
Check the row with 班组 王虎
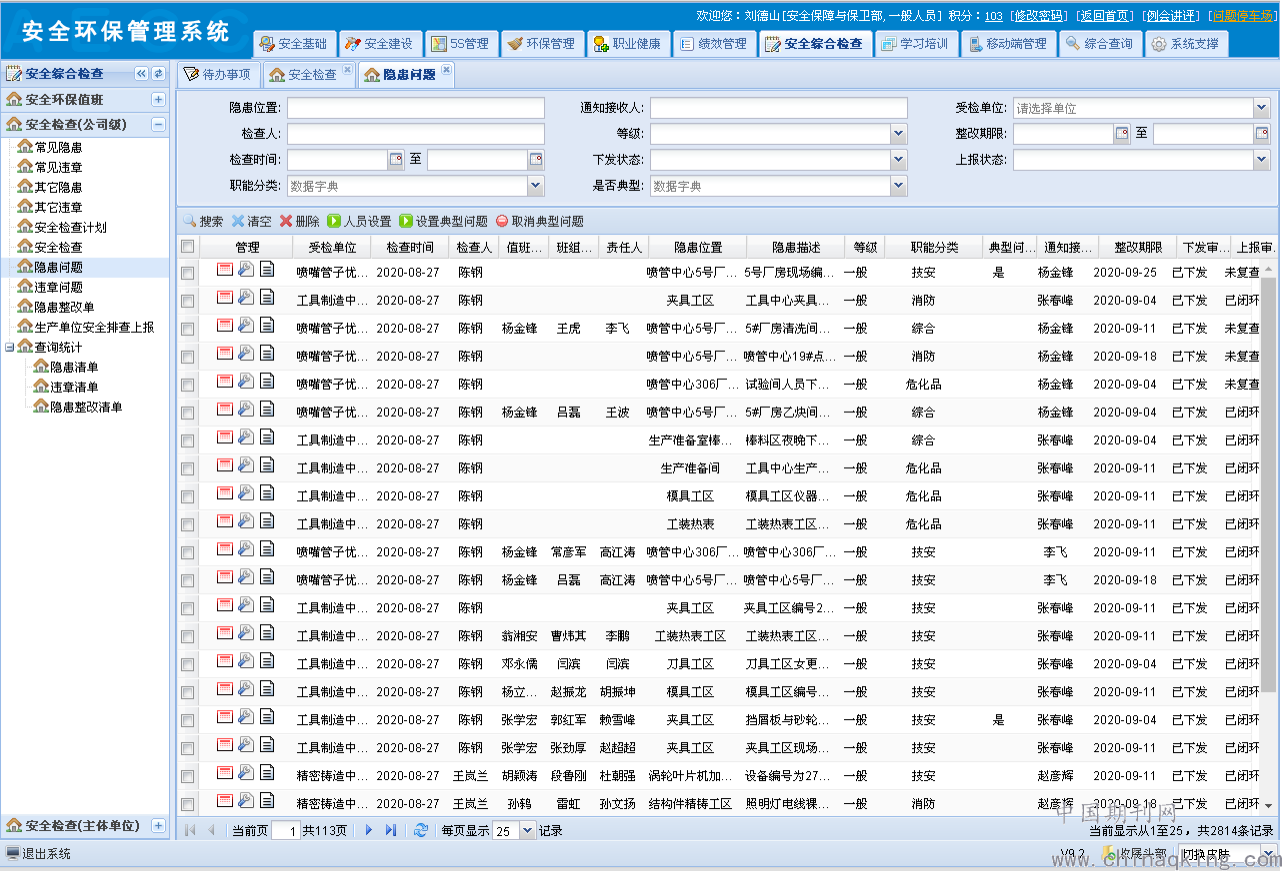pos(187,329)
